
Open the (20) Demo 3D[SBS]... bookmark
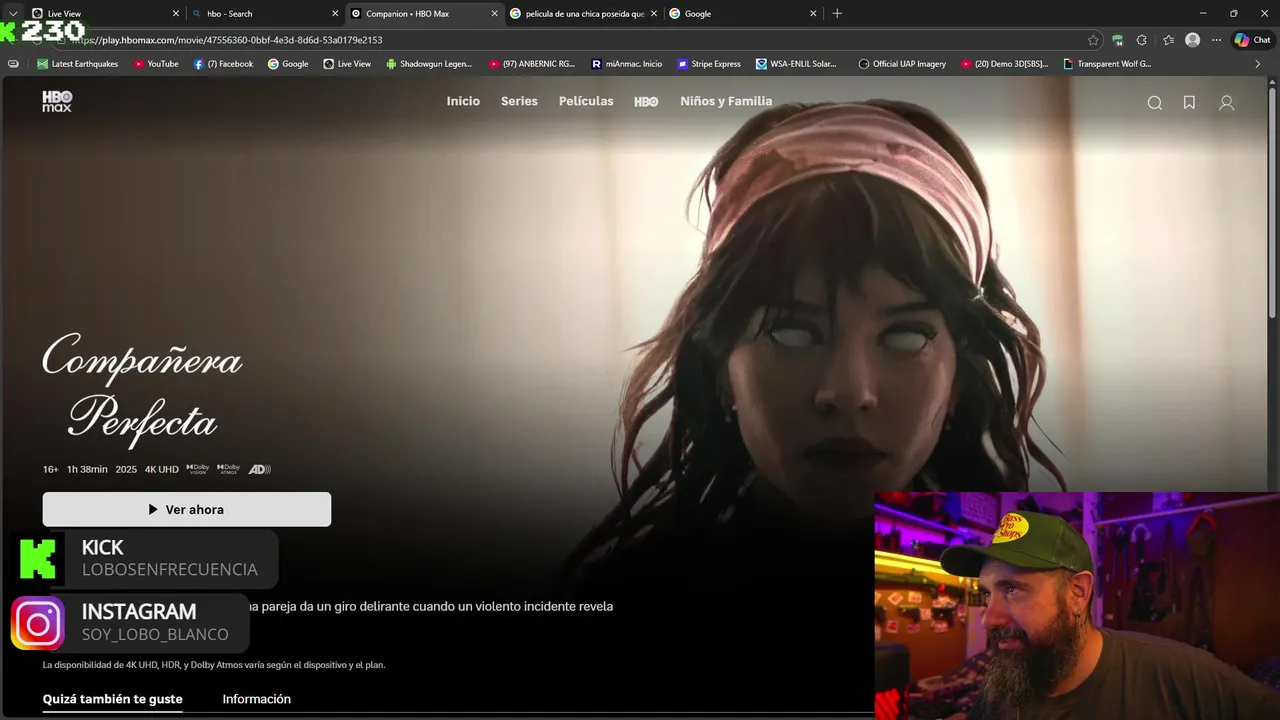(x=1004, y=64)
